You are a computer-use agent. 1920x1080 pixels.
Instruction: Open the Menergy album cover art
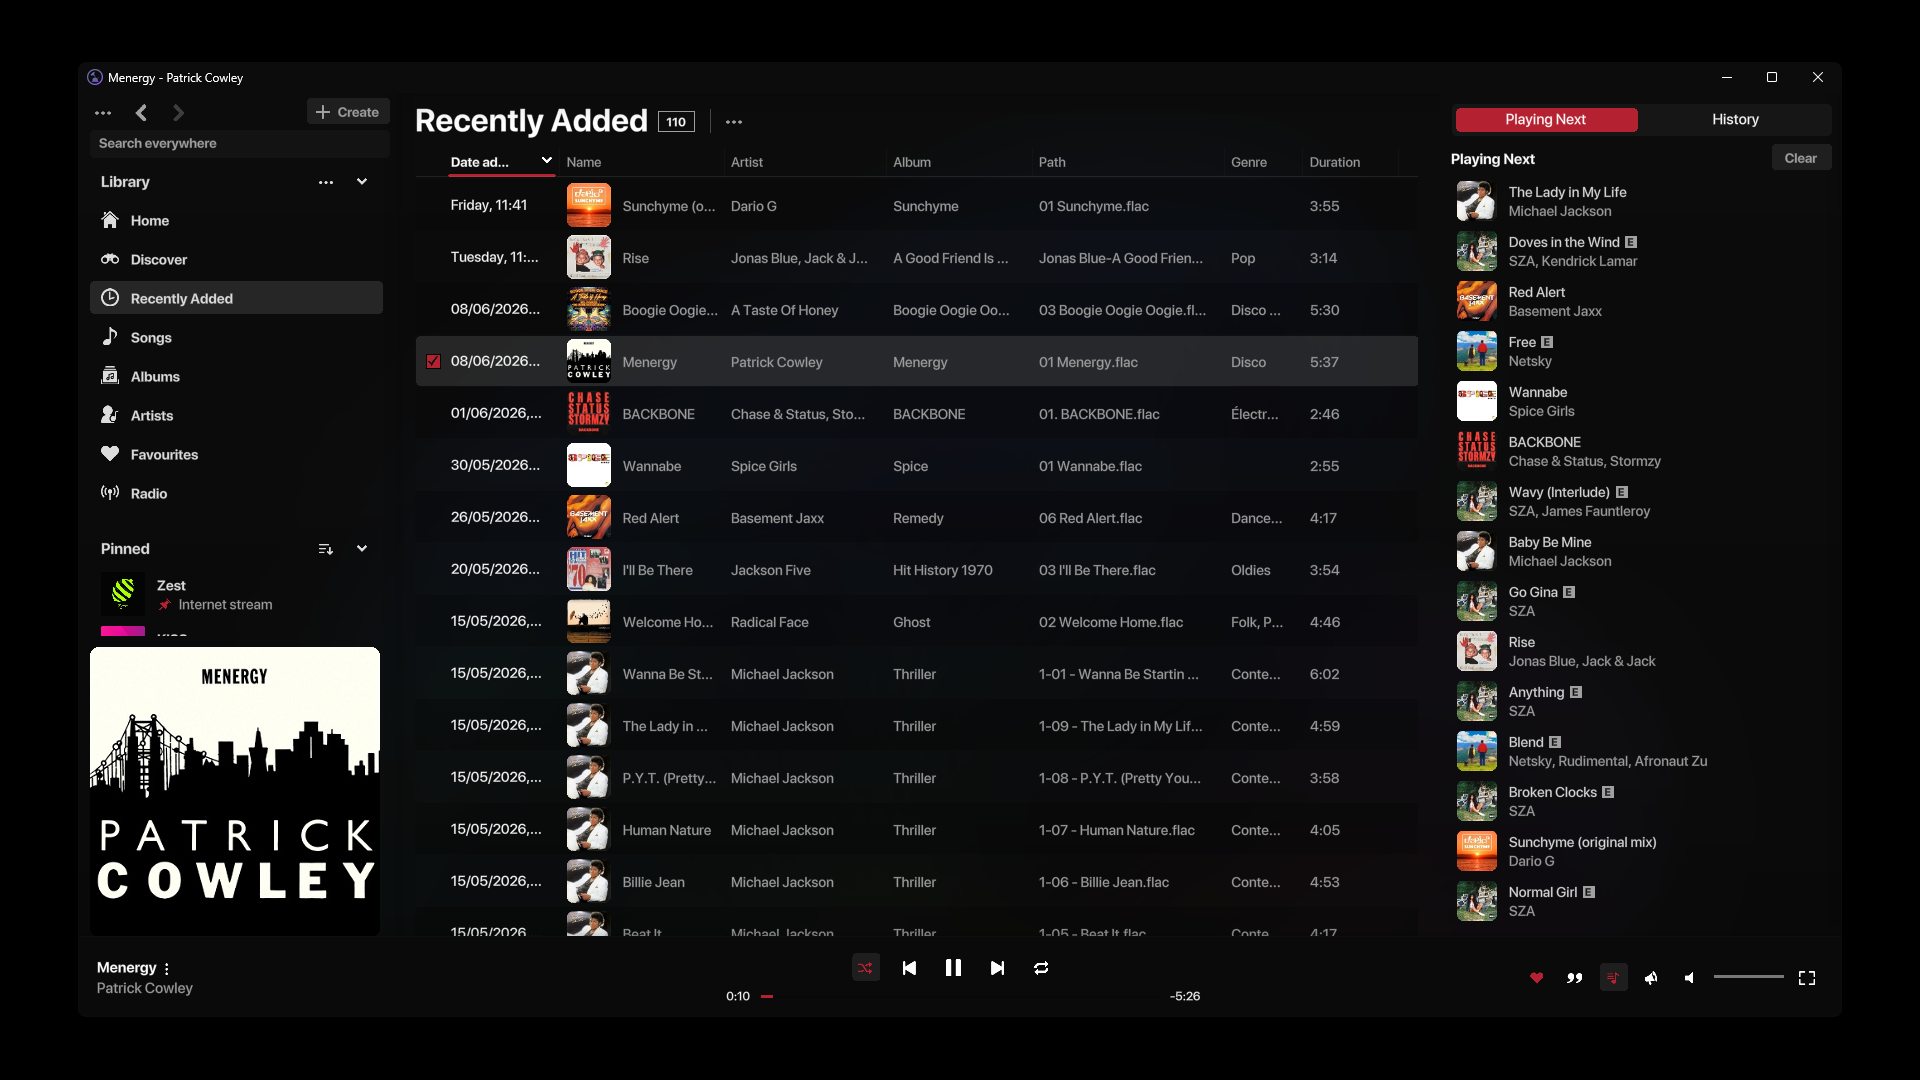tap(235, 791)
